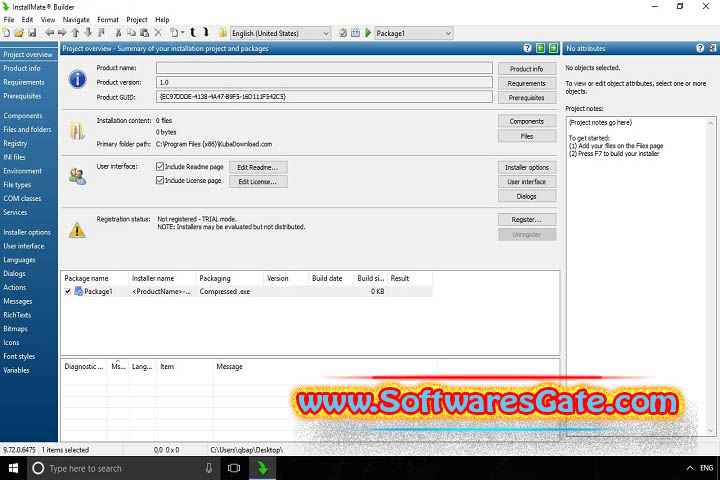The height and width of the screenshot is (480, 720).
Task: Click the yellow languages book icon
Action: [x=223, y=33]
